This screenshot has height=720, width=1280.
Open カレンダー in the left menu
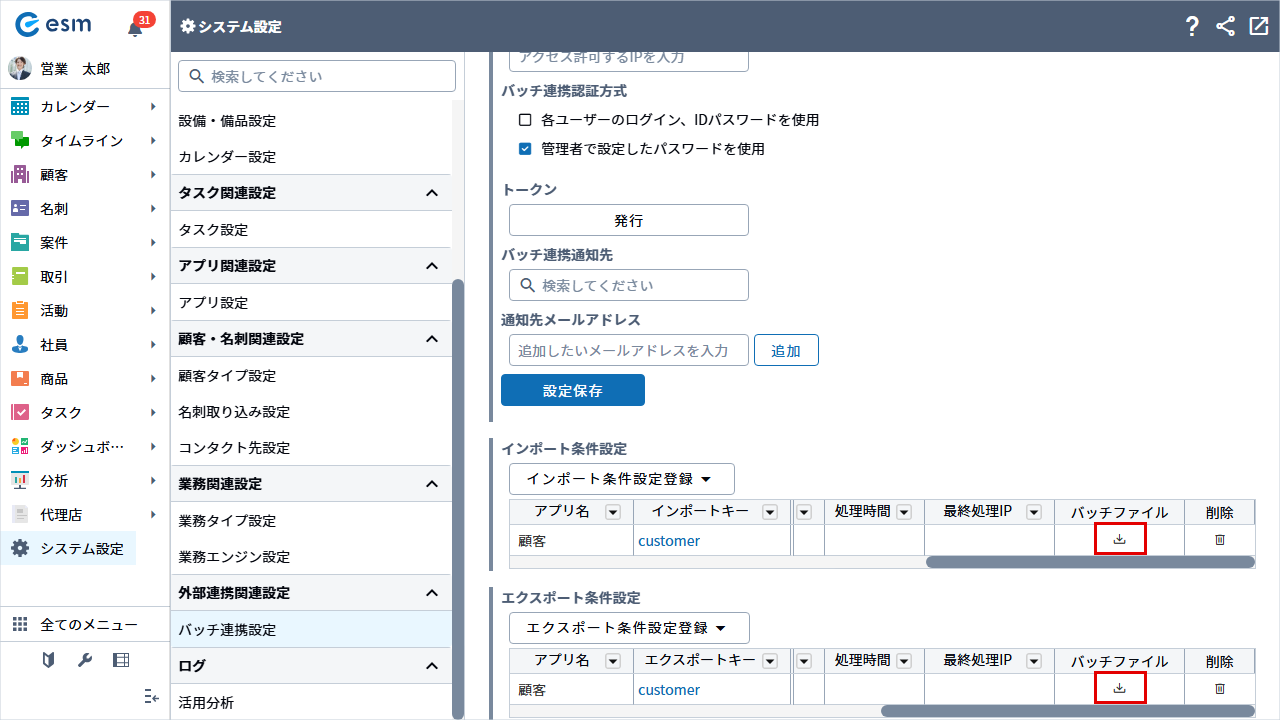pyautogui.click(x=75, y=107)
